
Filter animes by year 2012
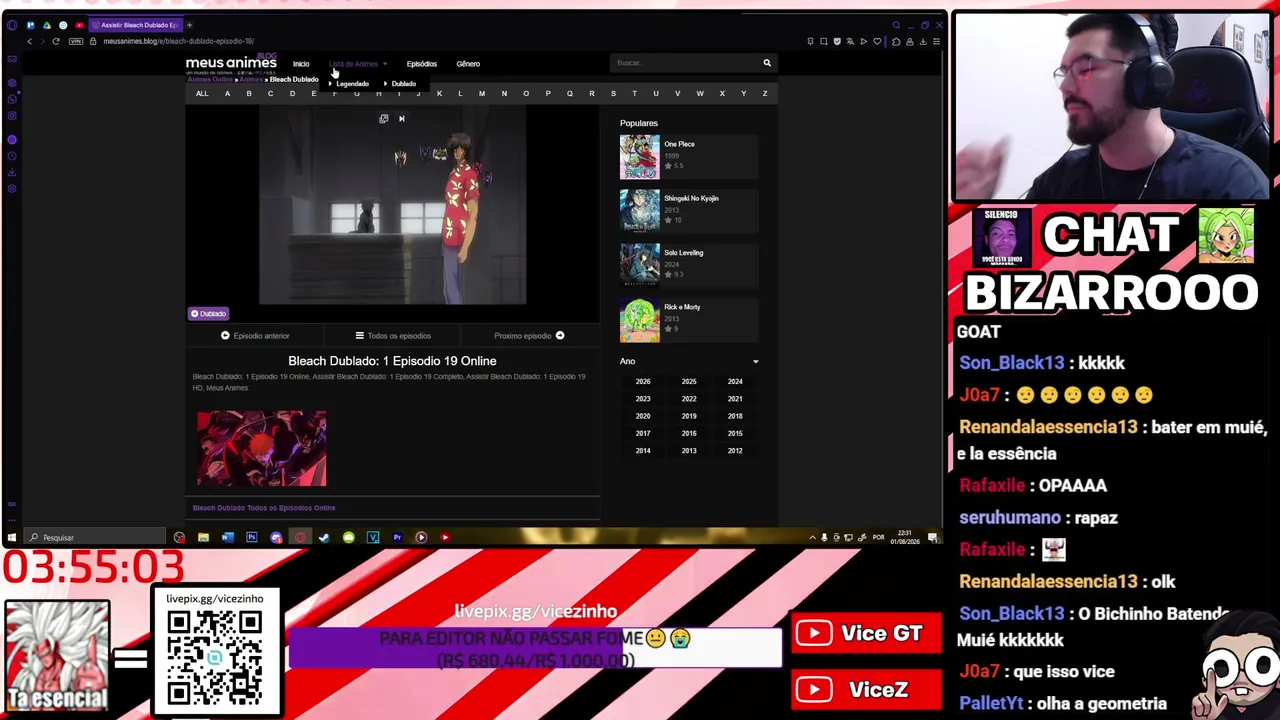click(x=735, y=451)
